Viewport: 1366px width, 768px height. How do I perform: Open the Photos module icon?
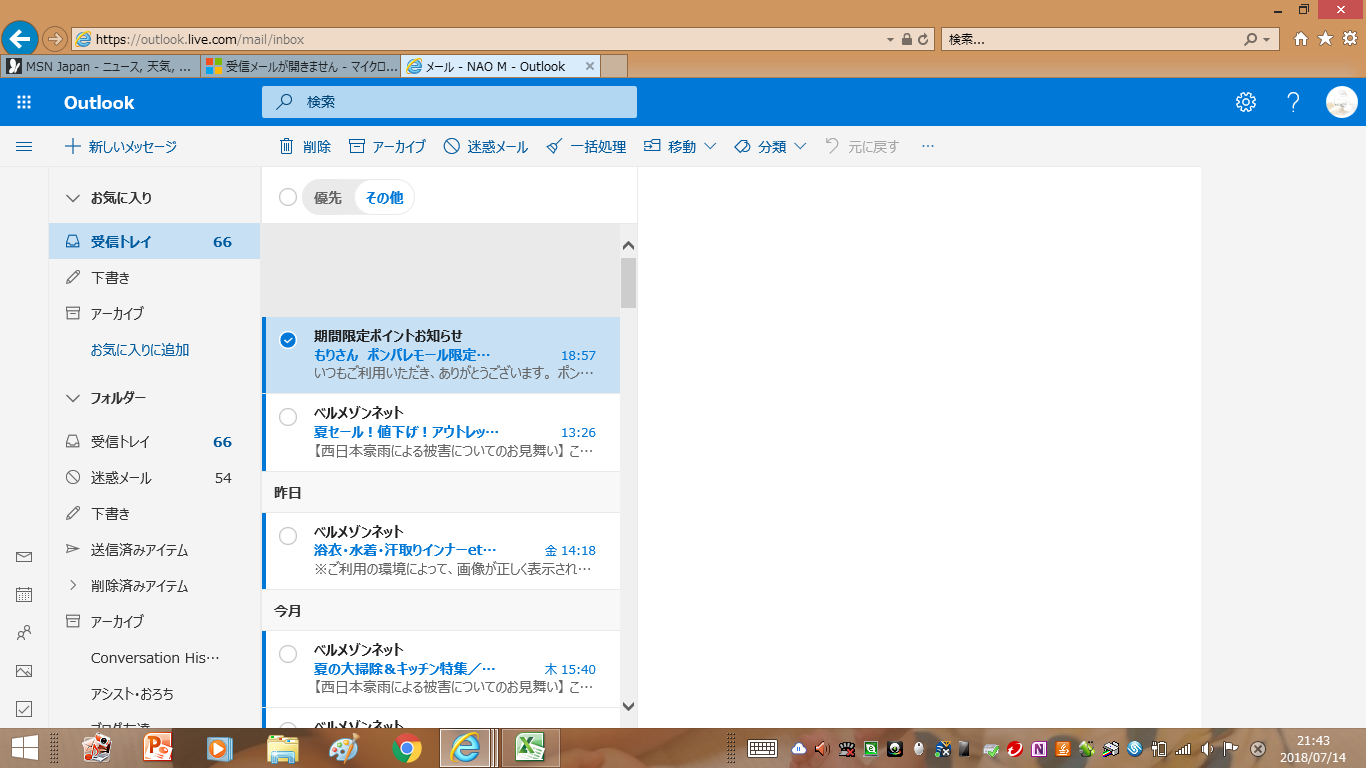[24, 671]
